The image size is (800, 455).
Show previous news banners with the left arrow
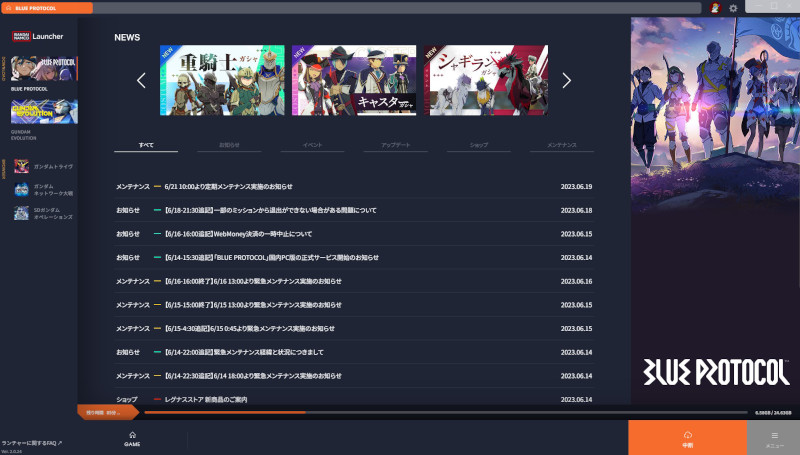(141, 80)
